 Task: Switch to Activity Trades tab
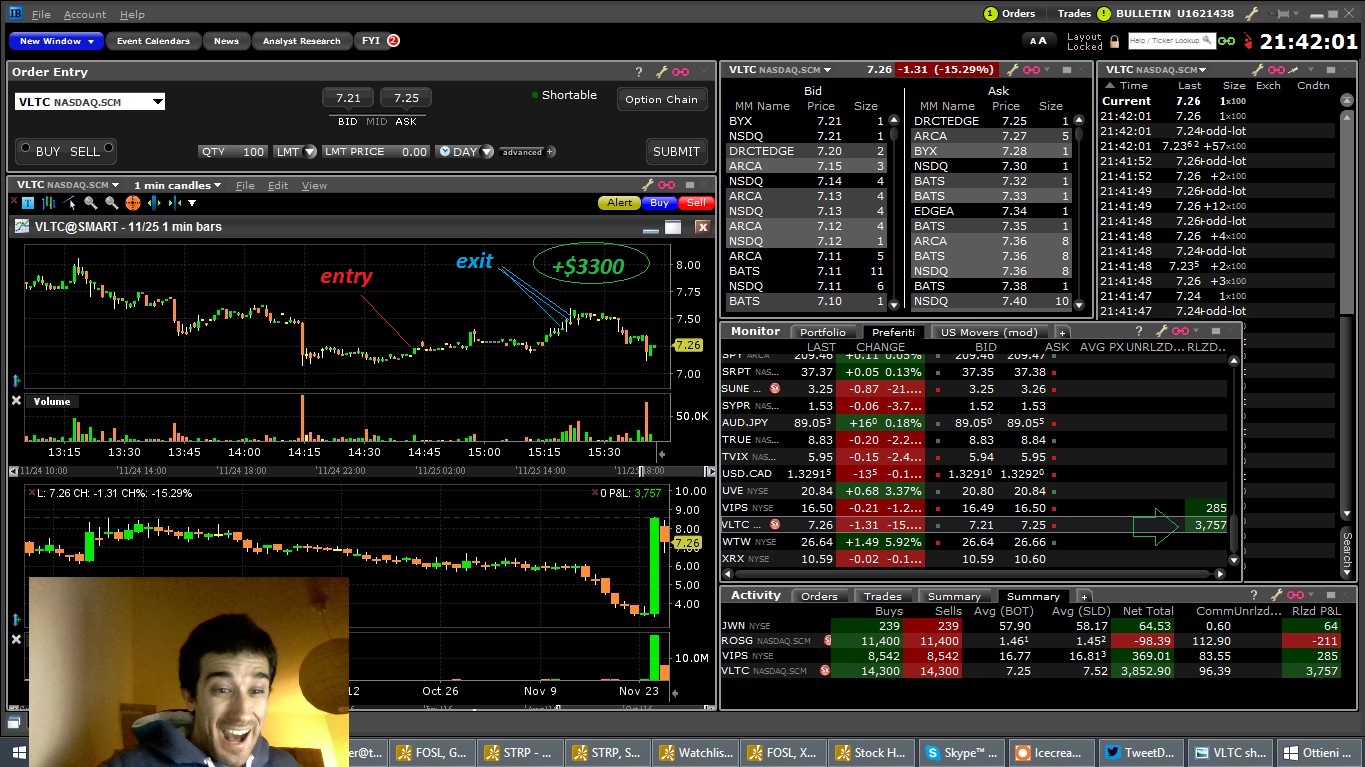pos(882,596)
